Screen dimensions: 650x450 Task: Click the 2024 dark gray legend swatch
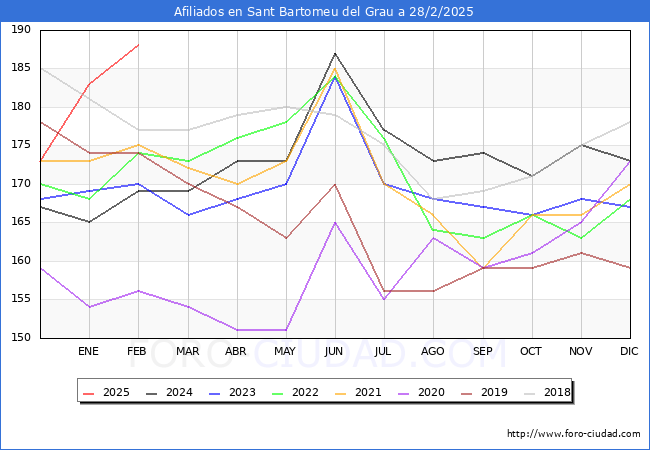152,392
